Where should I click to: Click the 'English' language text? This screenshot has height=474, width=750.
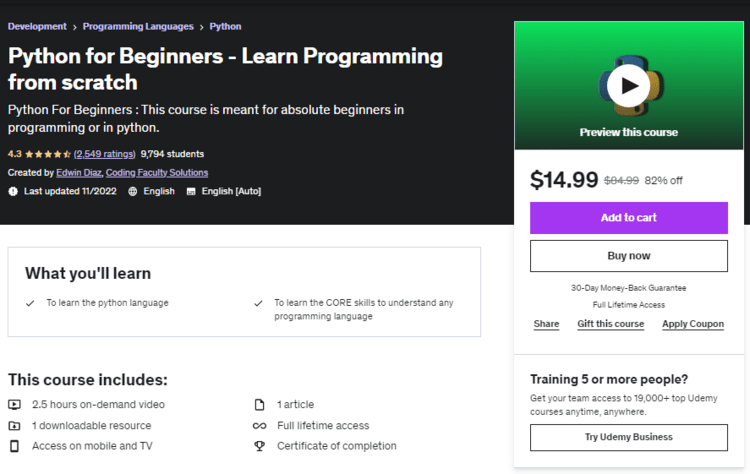point(159,191)
